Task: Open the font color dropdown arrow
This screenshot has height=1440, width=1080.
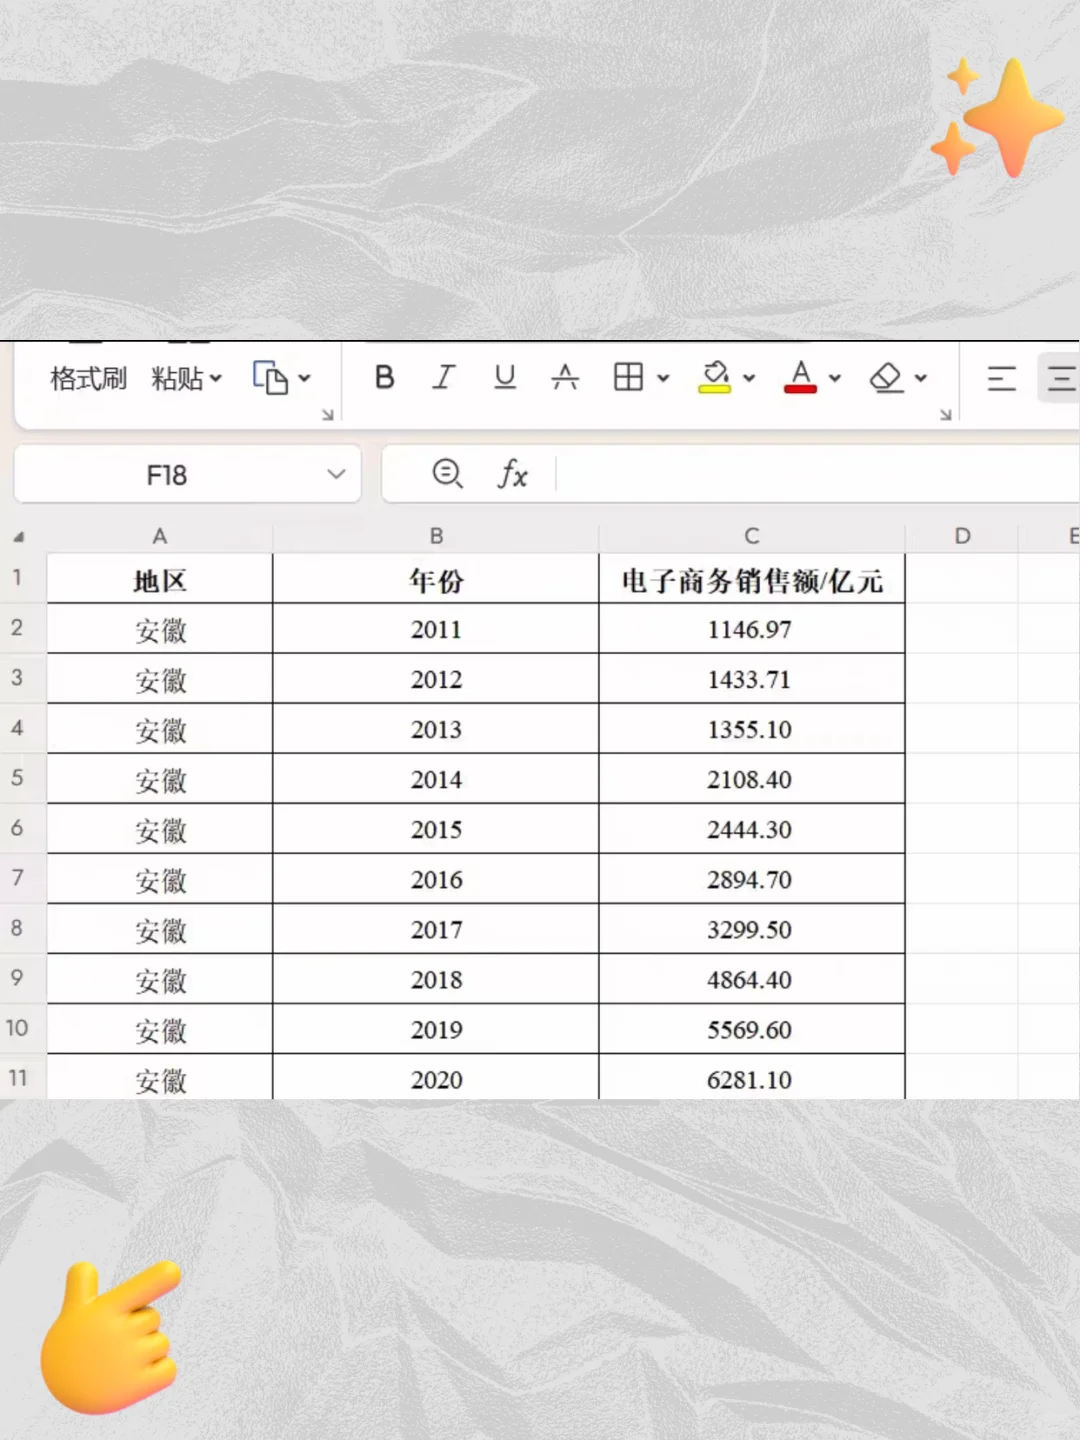Action: 834,380
